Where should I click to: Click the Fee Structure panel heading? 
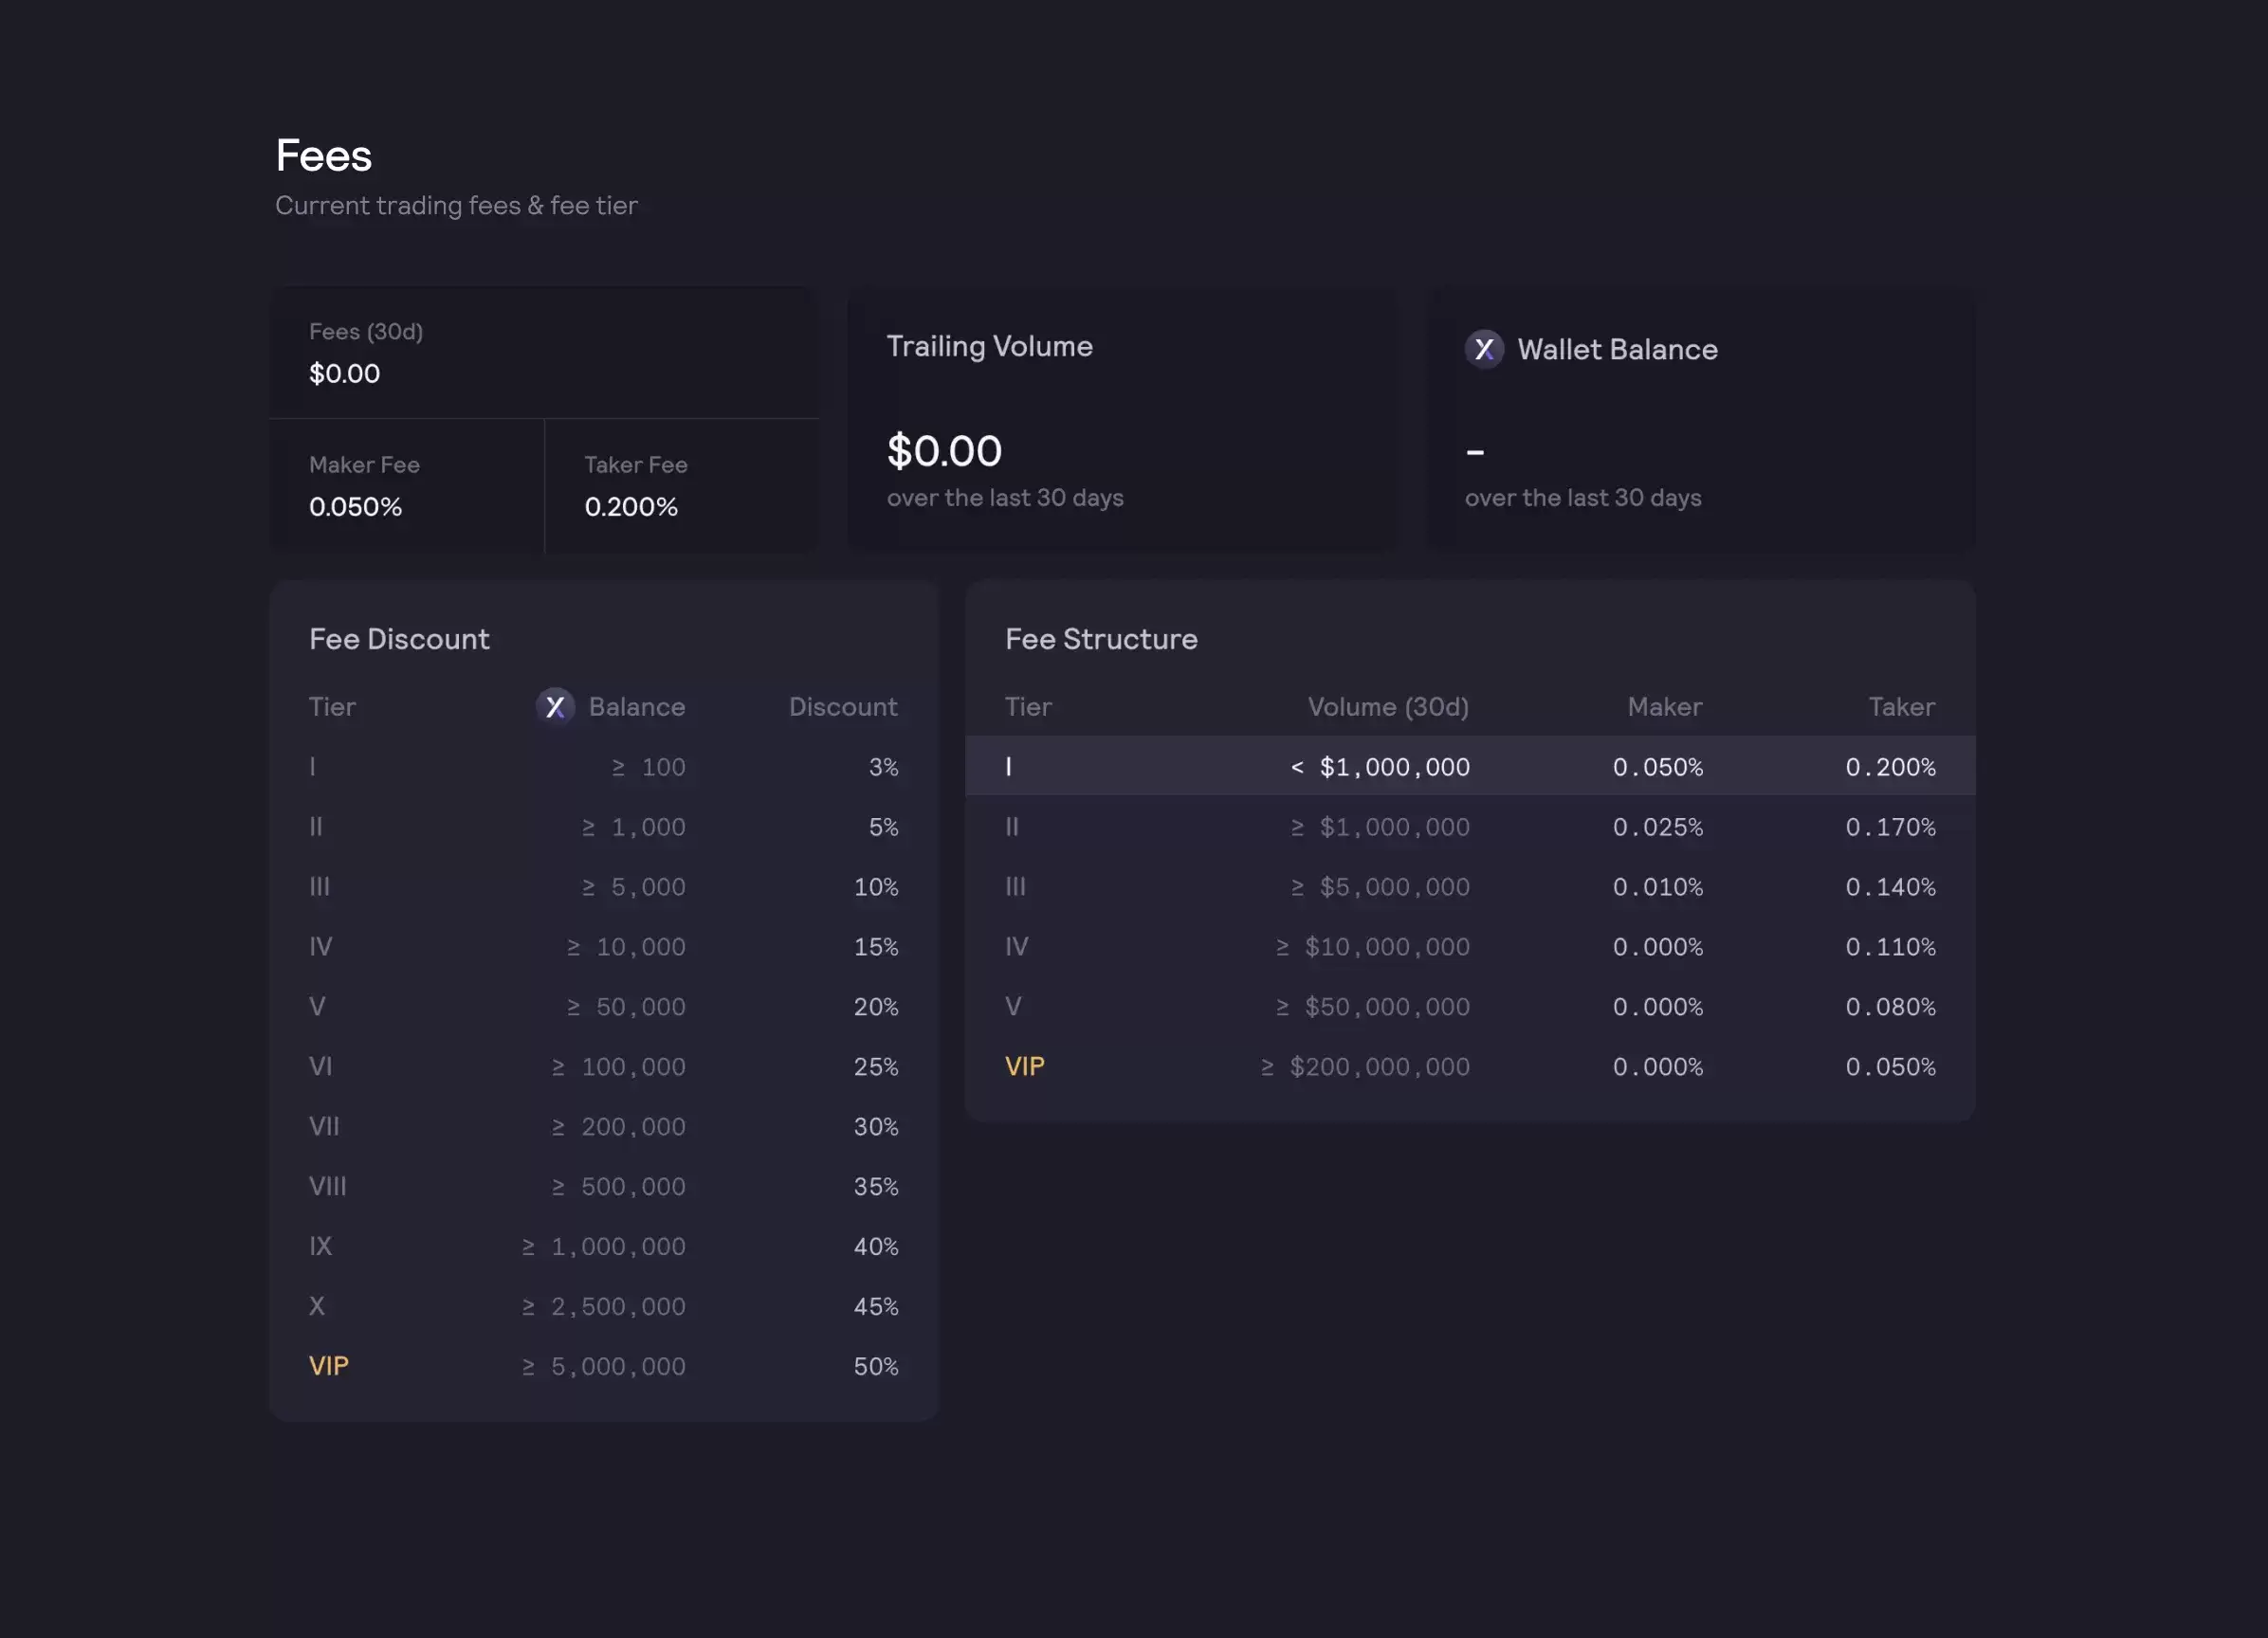click(1101, 639)
